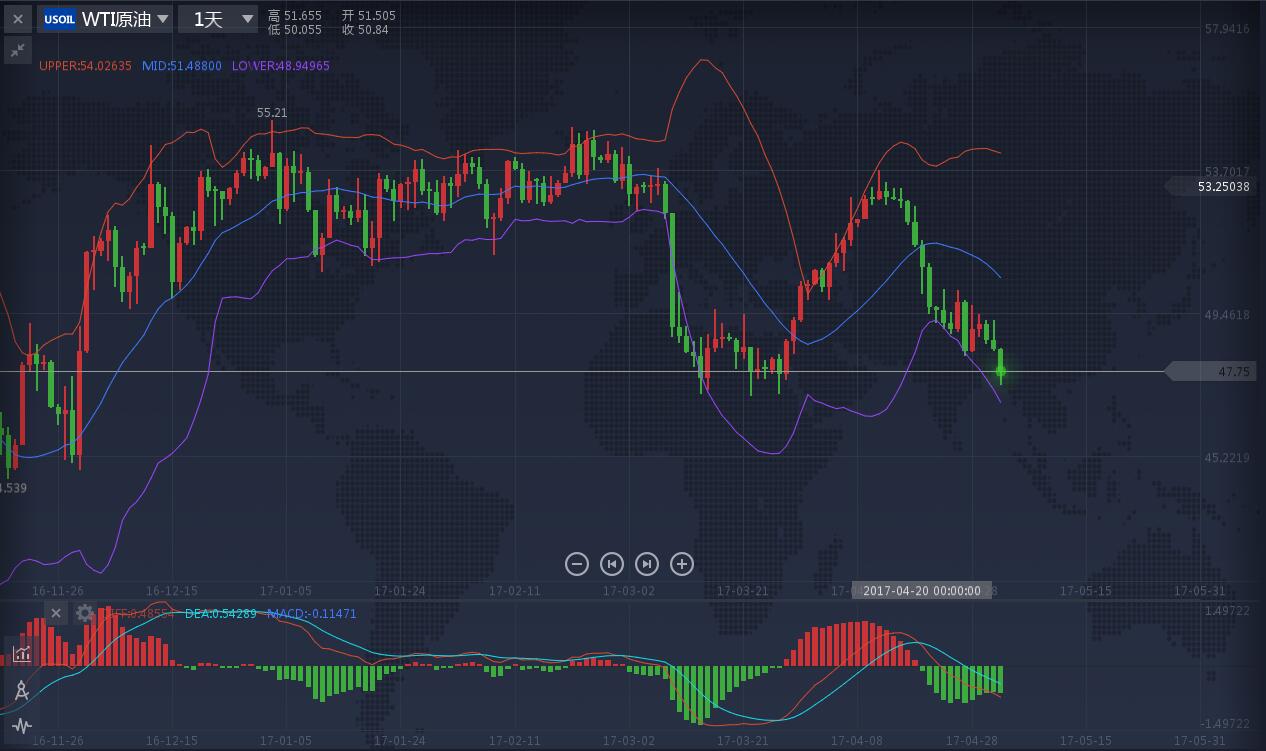Click the 53.25038 price axis label

tap(1223, 186)
